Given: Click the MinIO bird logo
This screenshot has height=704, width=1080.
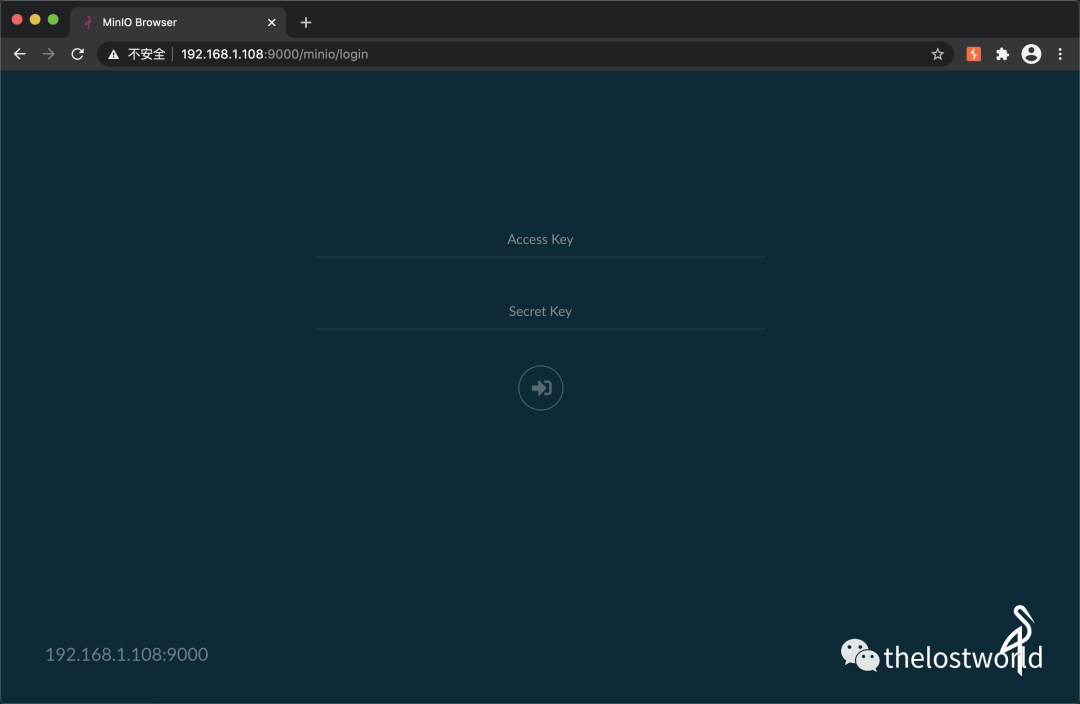Looking at the screenshot, I should click(x=1021, y=638).
